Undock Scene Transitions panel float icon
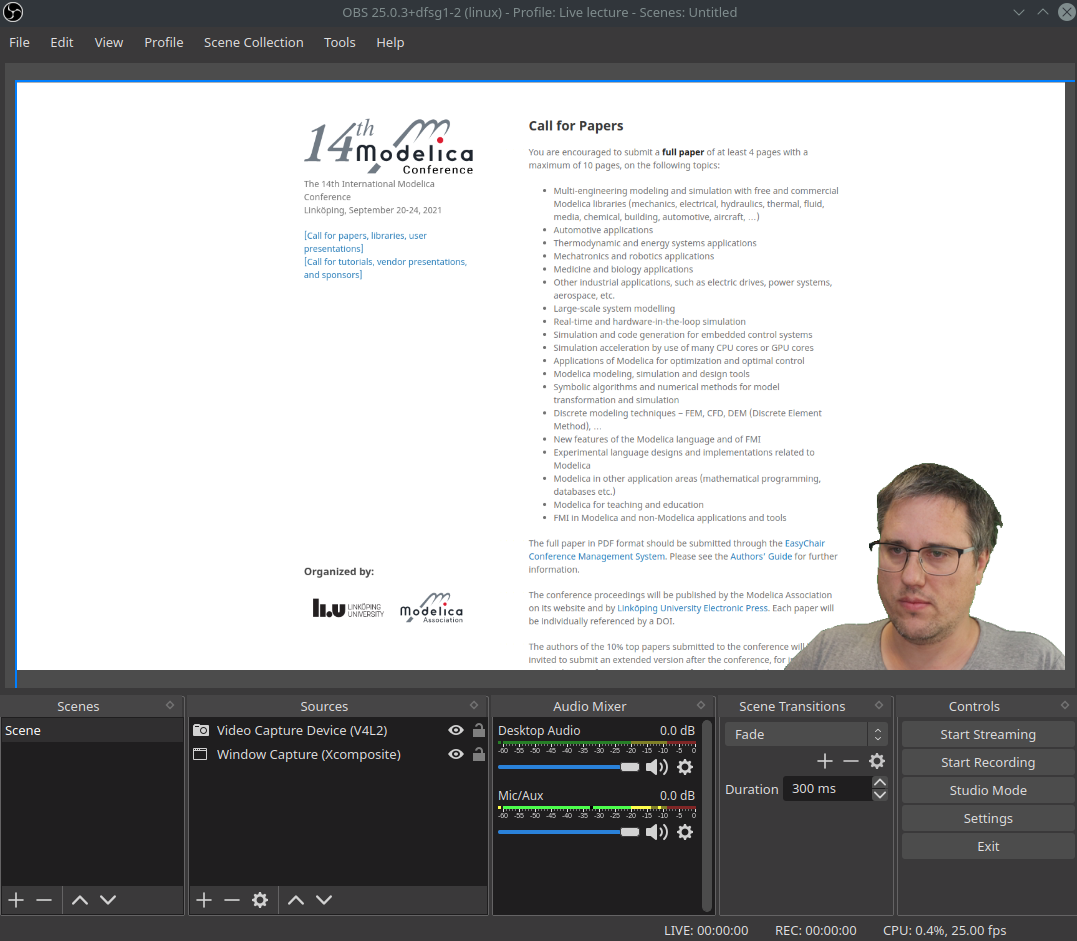1077x941 pixels. click(879, 705)
